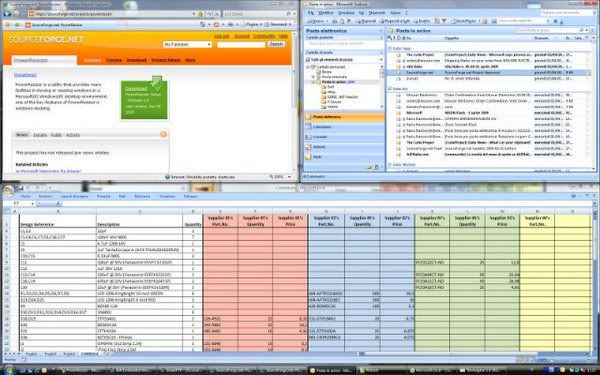Collapse the Data: Ieri message group
600x375 pixels.
390,89
